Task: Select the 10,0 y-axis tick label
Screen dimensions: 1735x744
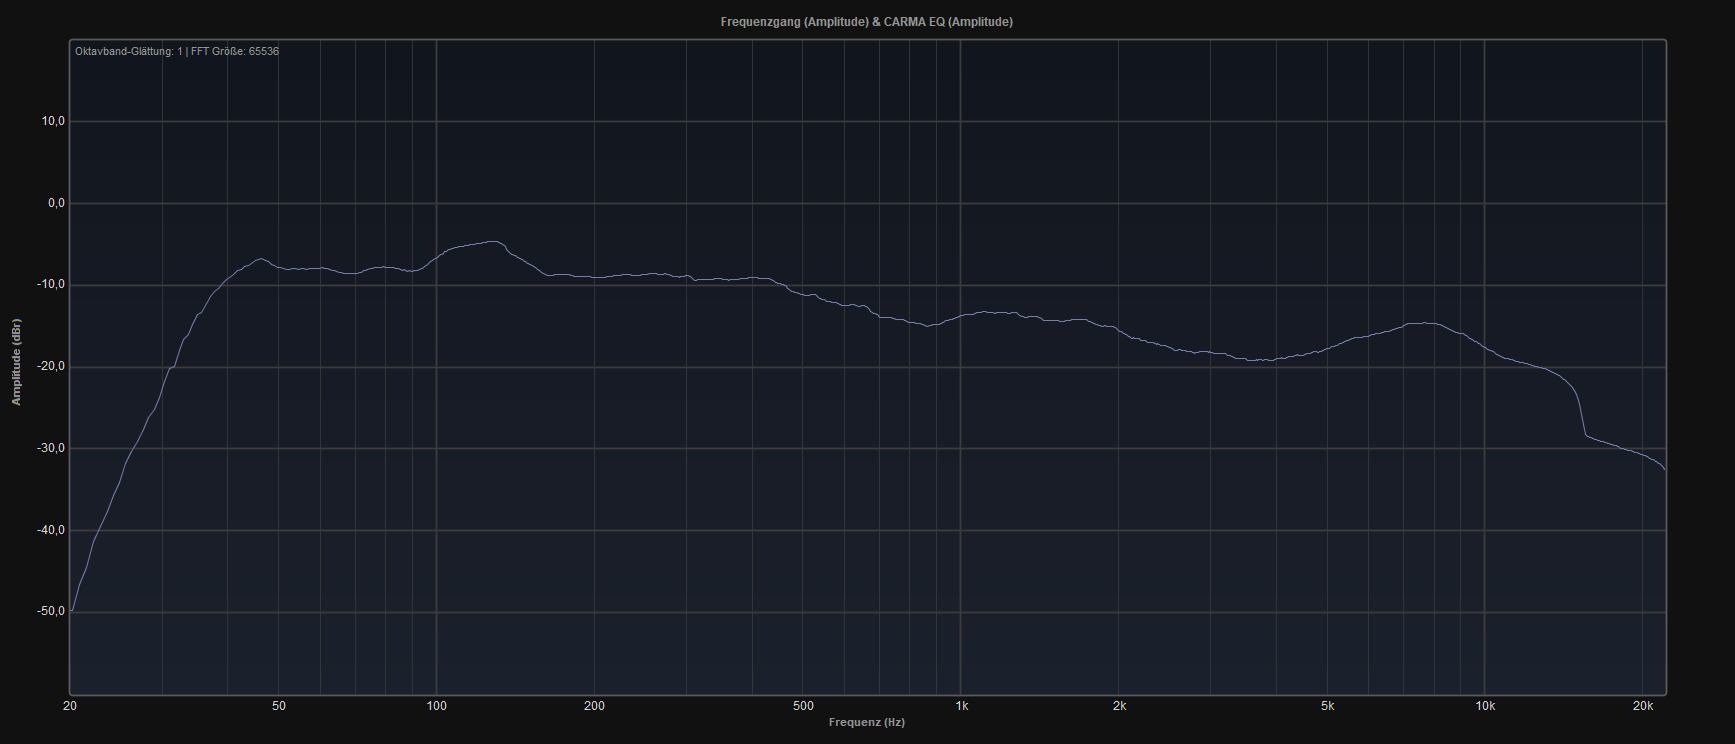Action: coord(52,121)
